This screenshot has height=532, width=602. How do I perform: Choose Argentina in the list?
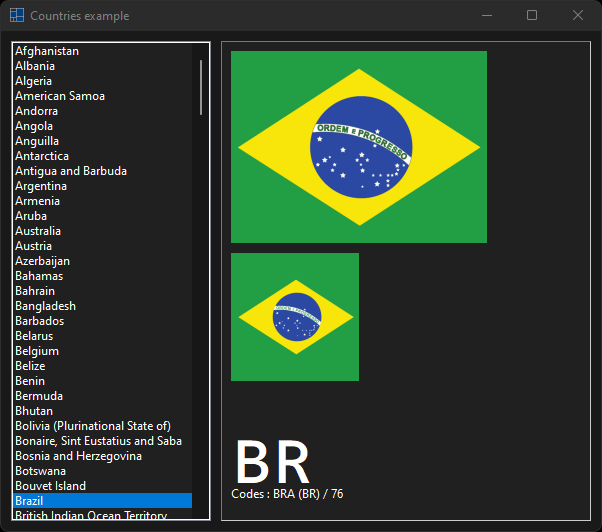click(x=103, y=186)
